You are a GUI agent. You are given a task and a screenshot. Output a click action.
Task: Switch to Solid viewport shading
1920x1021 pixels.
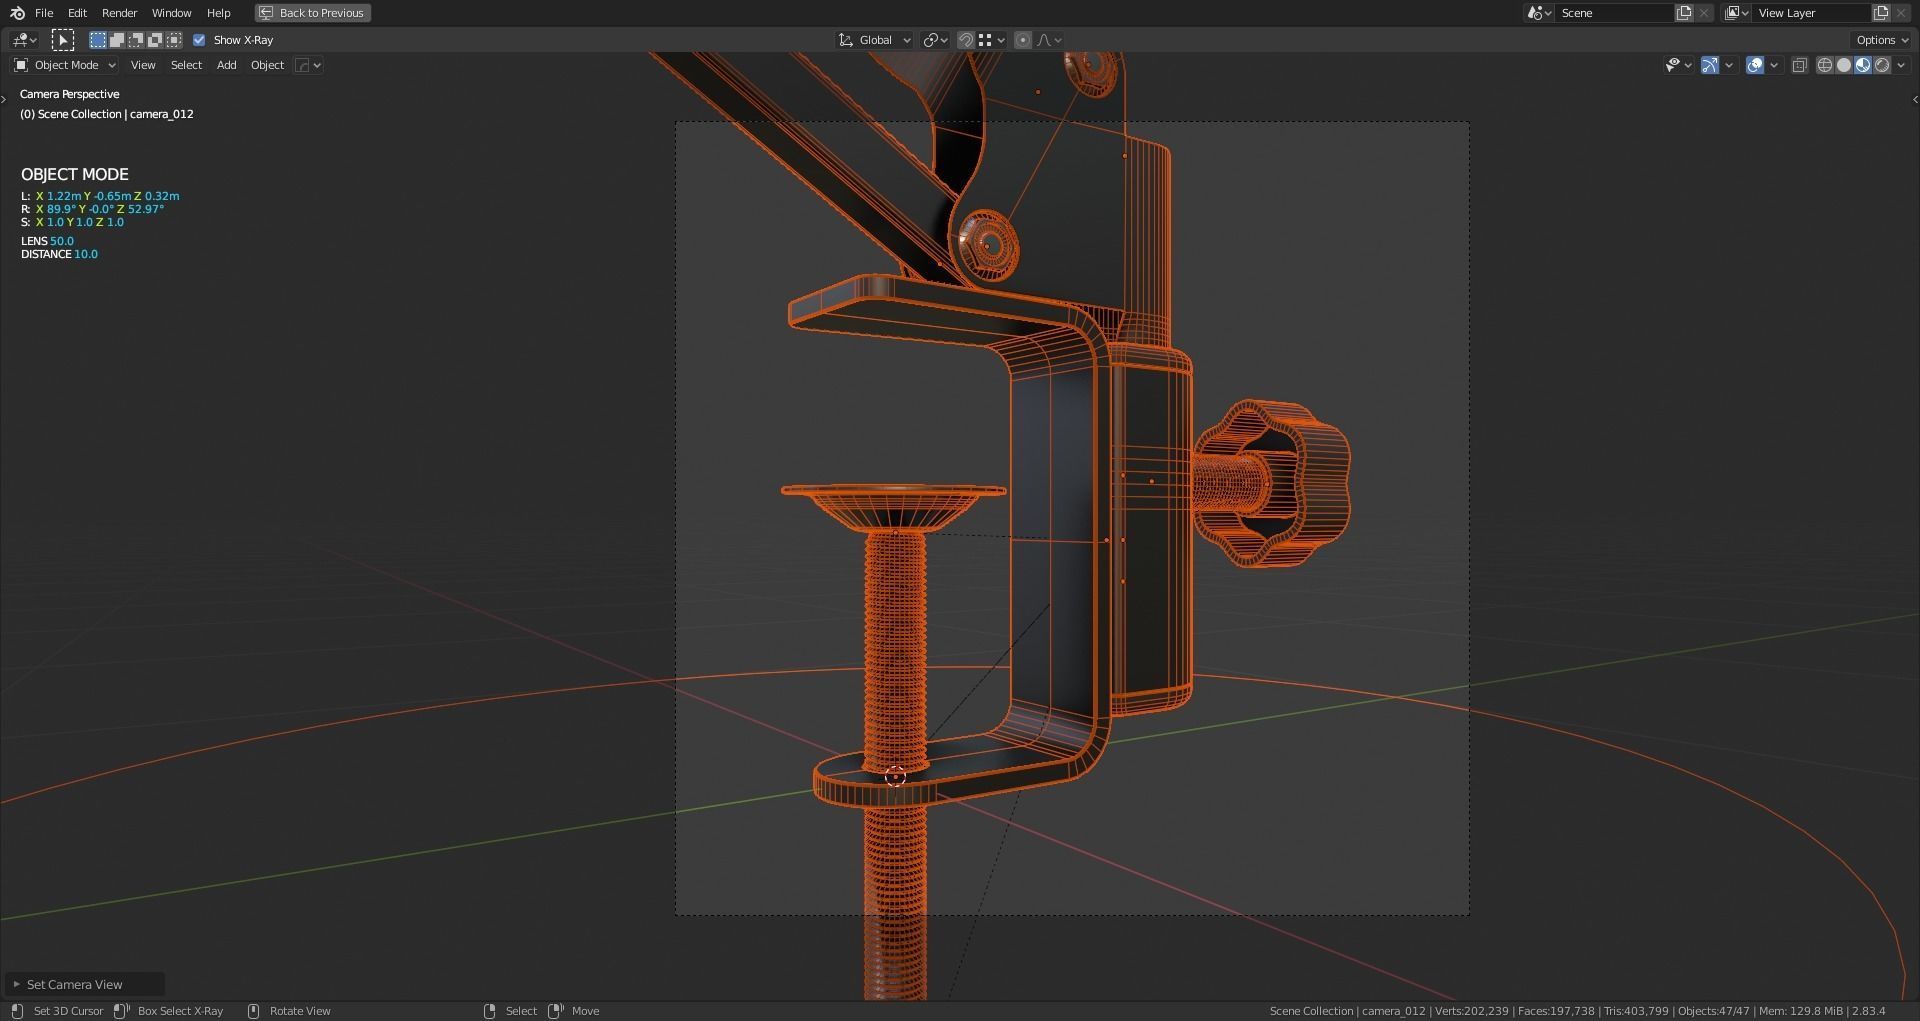[1843, 65]
